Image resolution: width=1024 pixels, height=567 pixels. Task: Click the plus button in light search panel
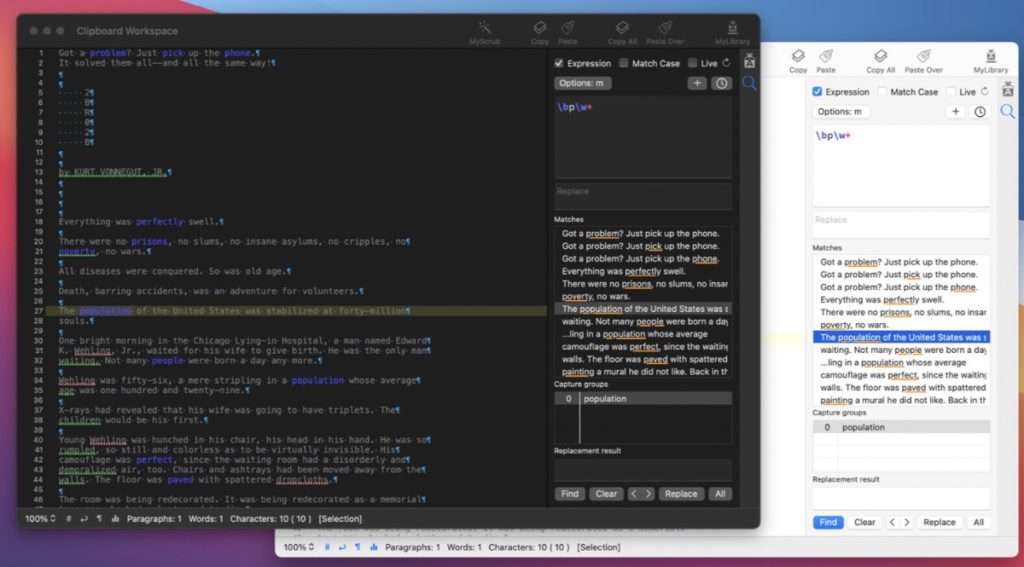(956, 112)
